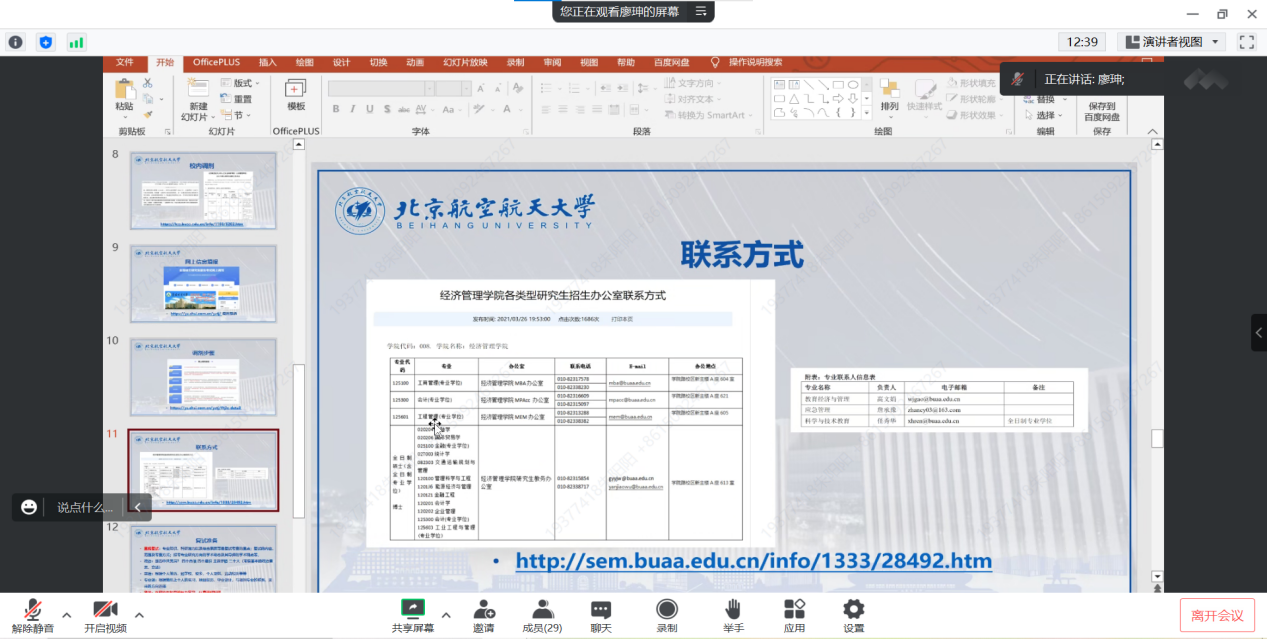Toggle fullscreen mode icon at top right
This screenshot has width=1267, height=639.
(x=1246, y=42)
